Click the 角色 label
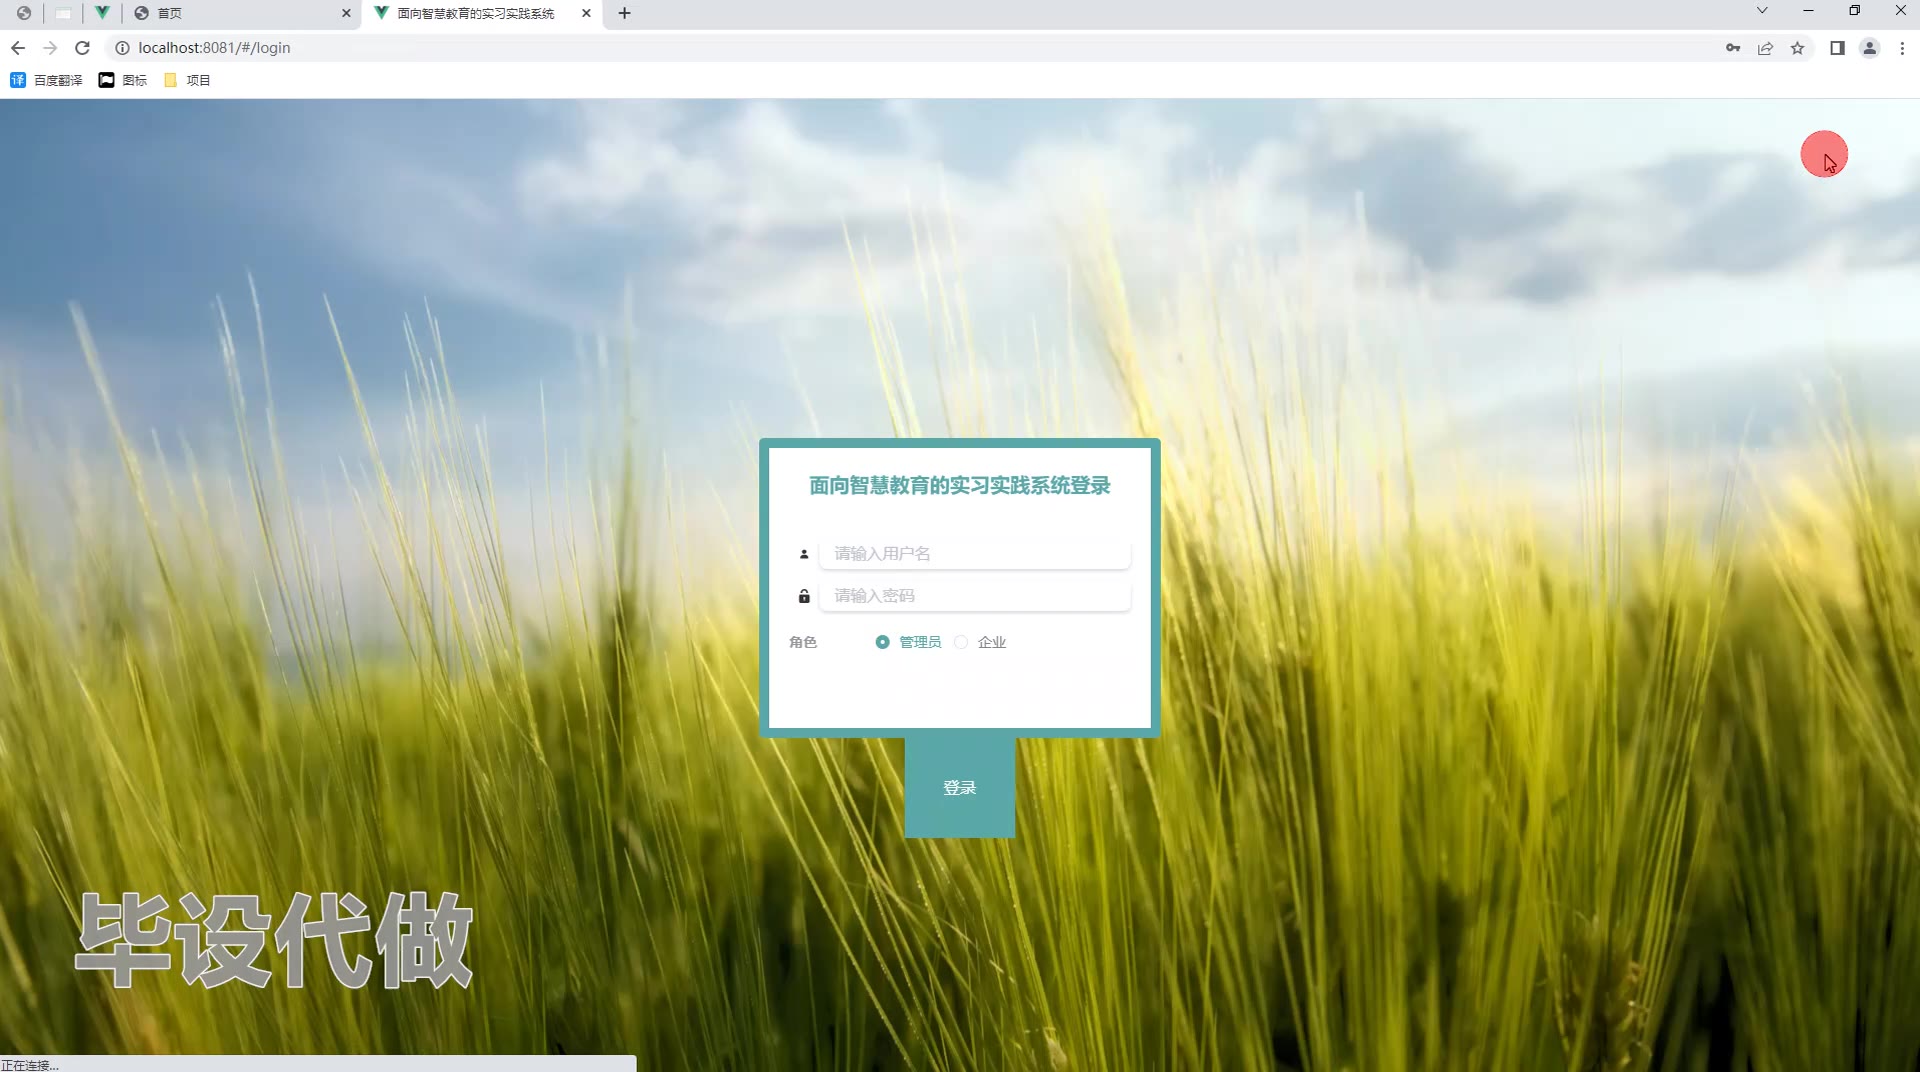Screen dimensions: 1920x1072 click(803, 642)
